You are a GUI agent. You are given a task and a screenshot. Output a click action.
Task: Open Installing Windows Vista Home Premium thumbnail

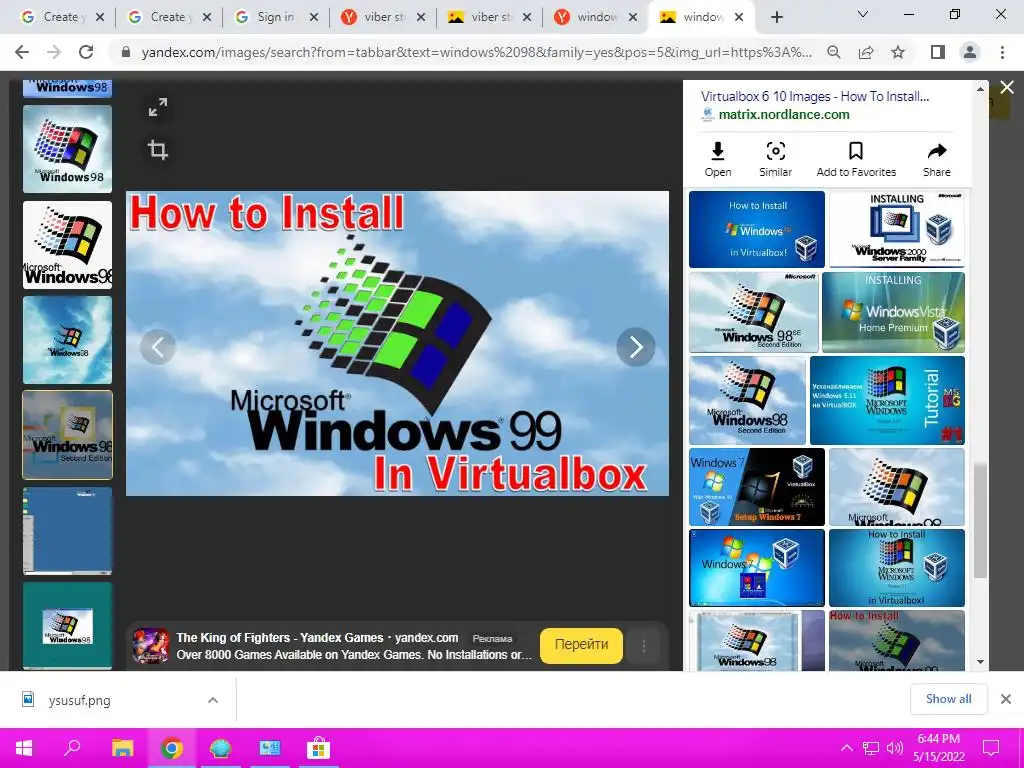tap(893, 312)
